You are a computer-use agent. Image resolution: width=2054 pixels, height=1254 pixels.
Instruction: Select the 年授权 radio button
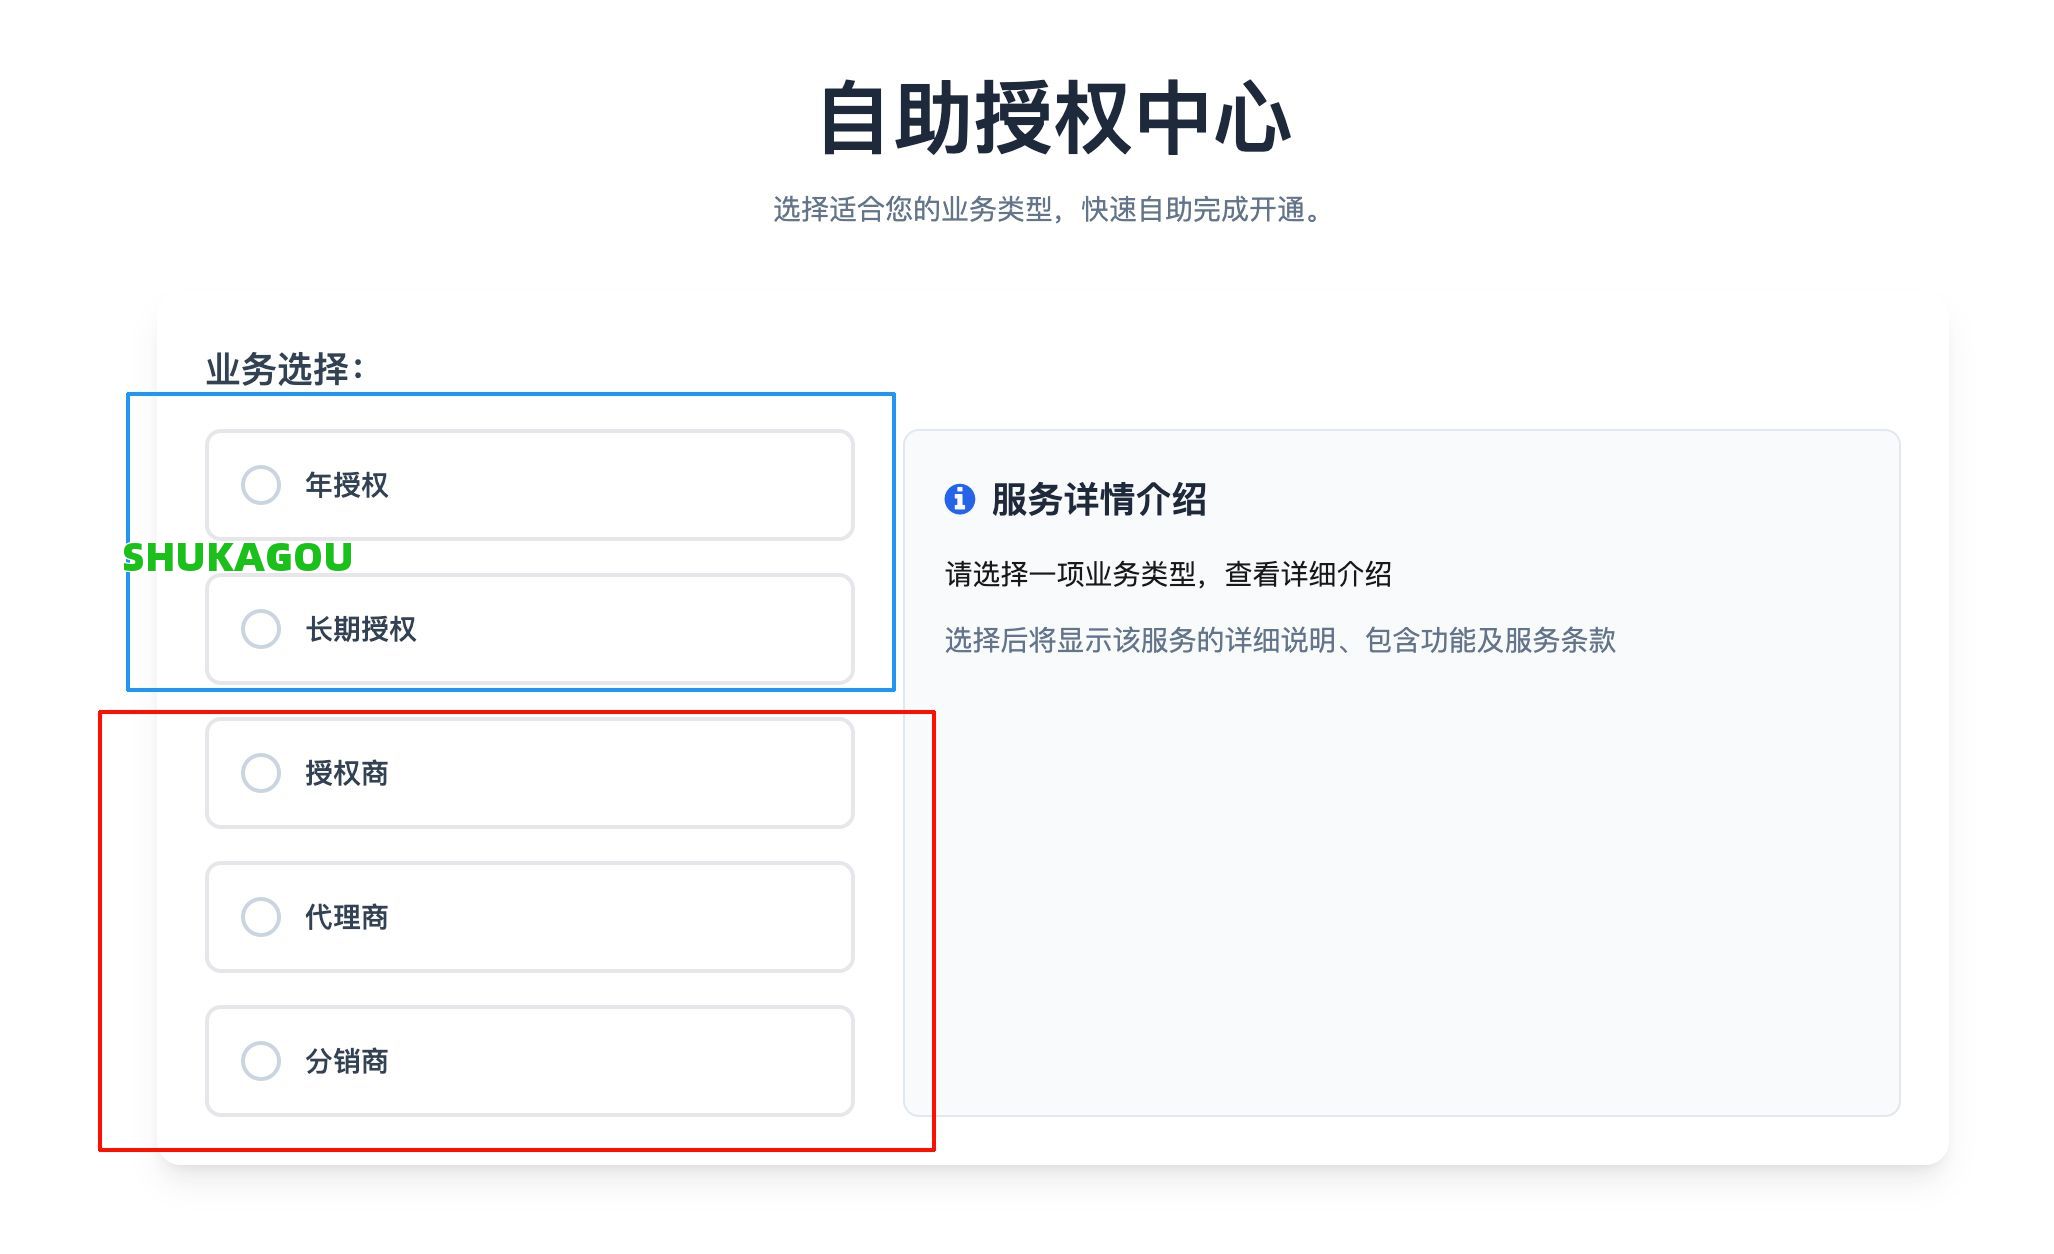pos(262,485)
